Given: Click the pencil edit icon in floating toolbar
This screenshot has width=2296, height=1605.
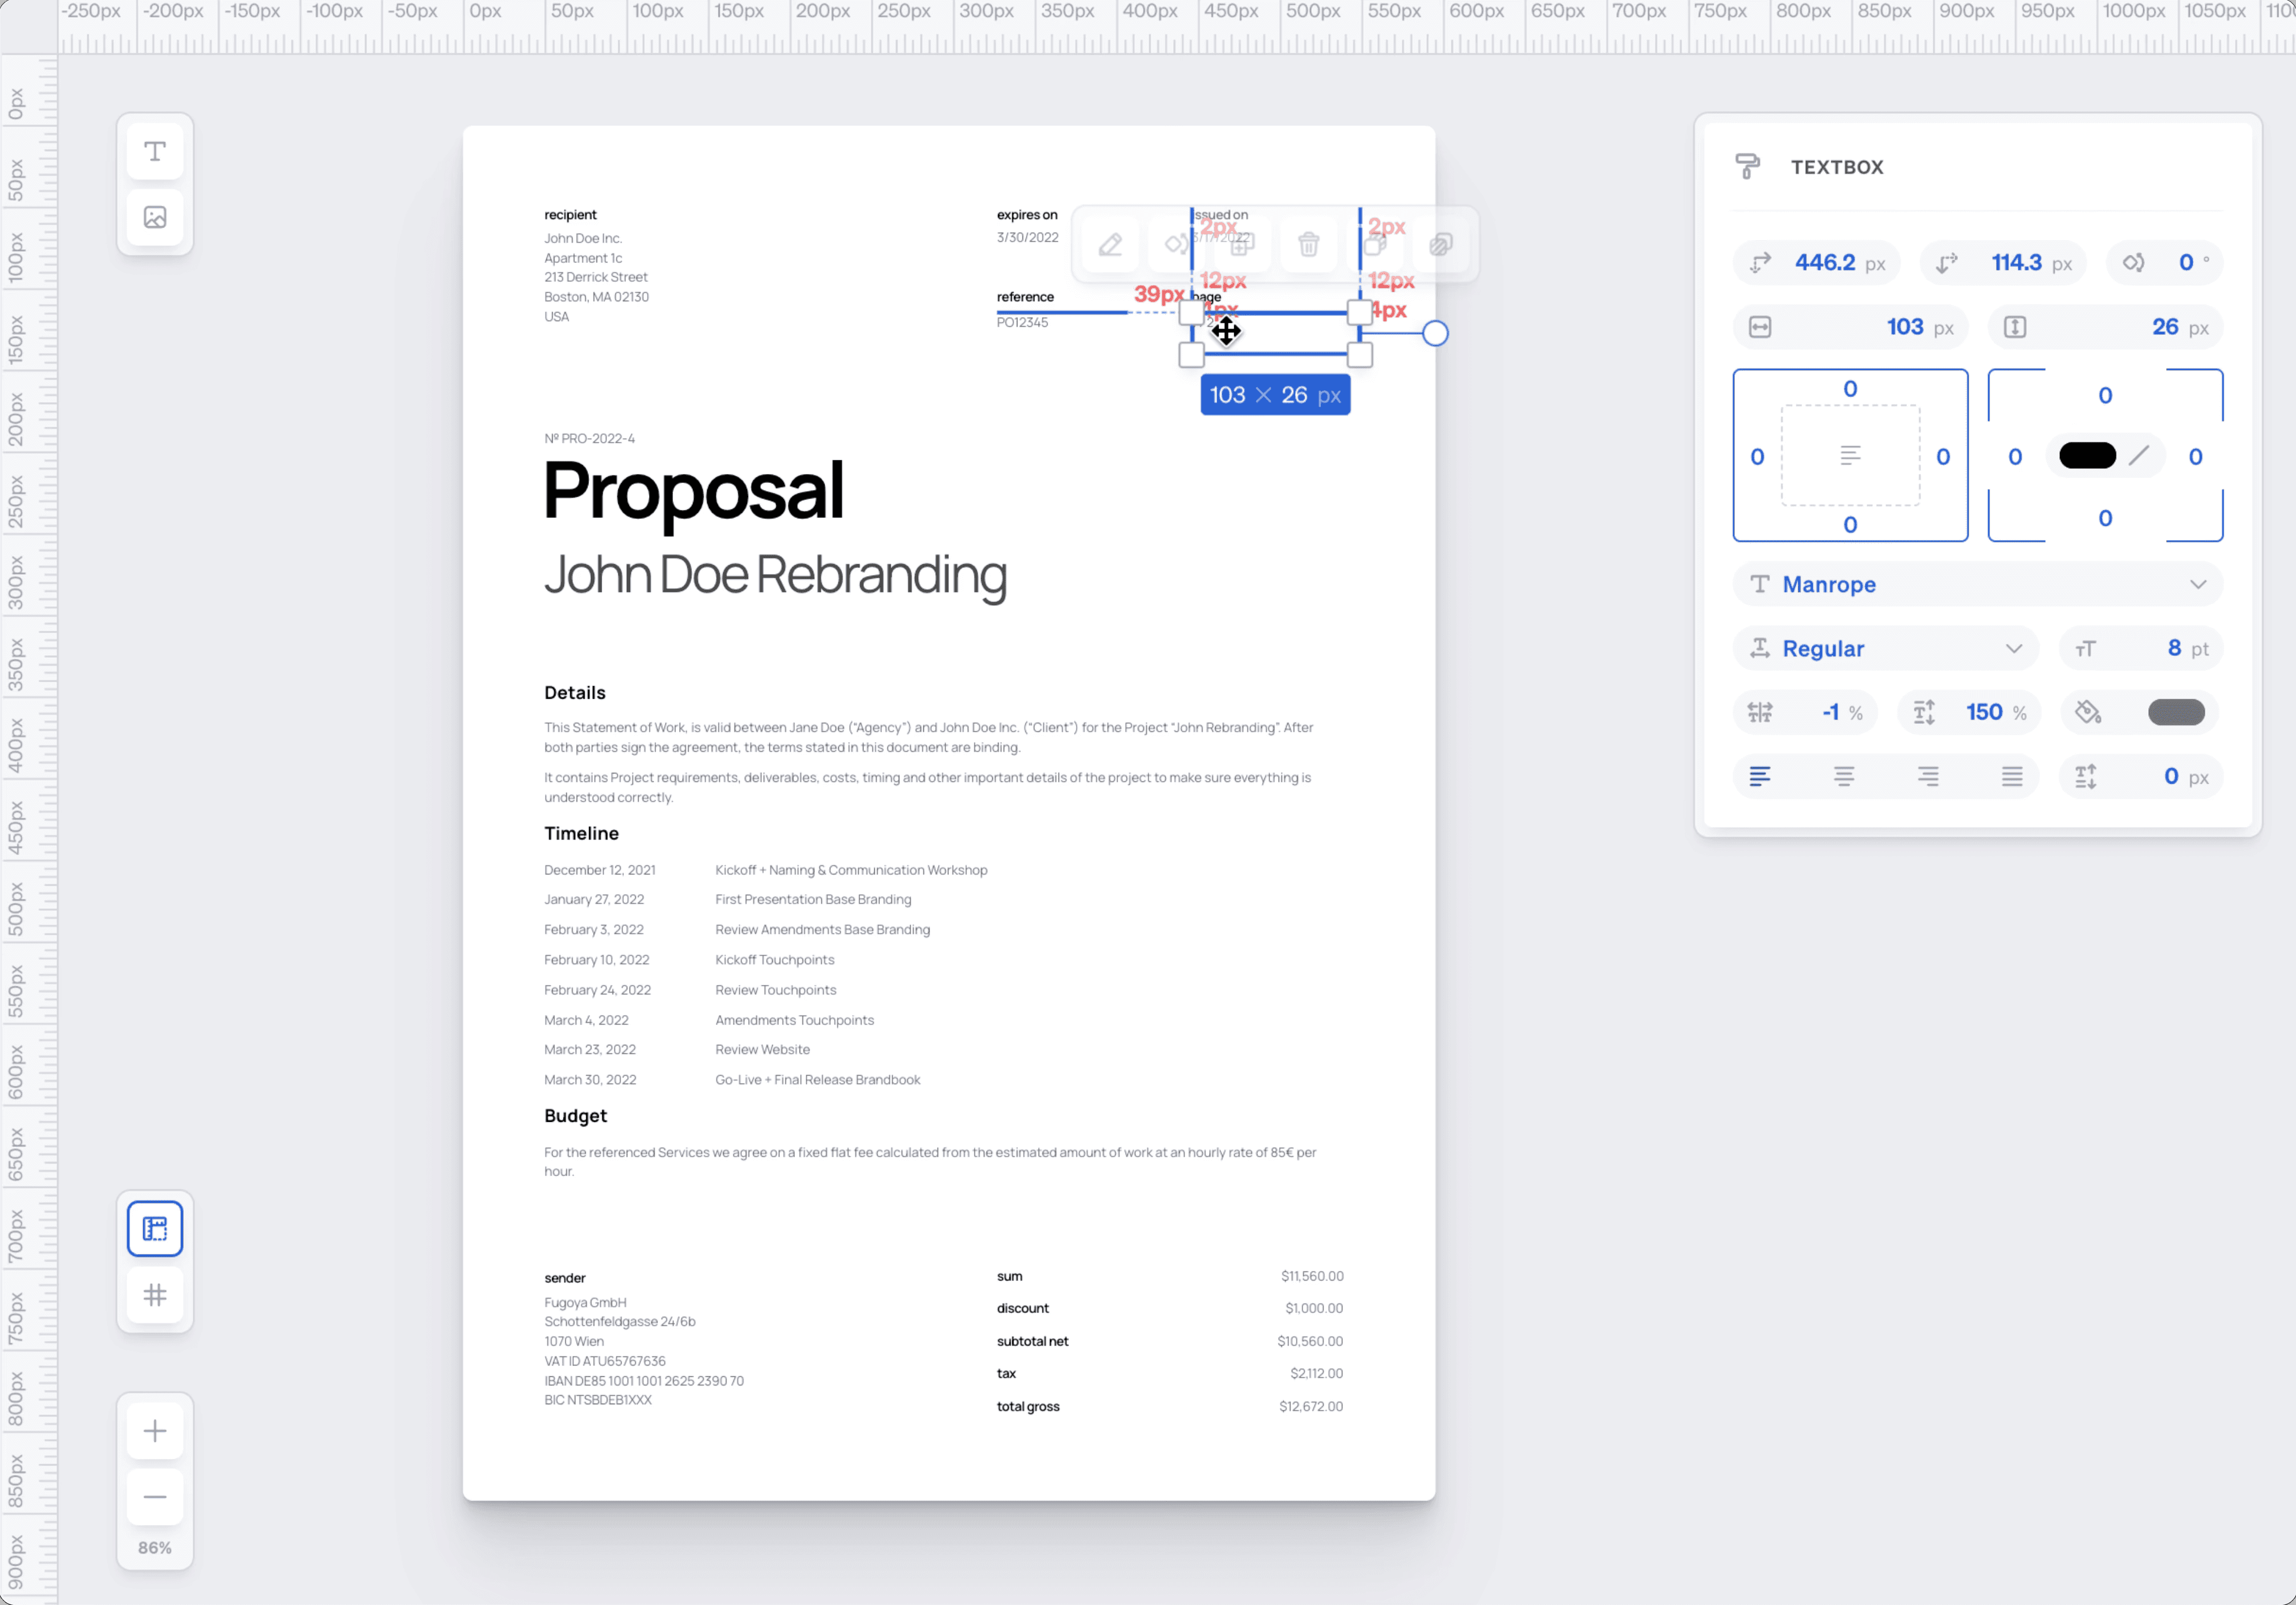Looking at the screenshot, I should pos(1110,244).
